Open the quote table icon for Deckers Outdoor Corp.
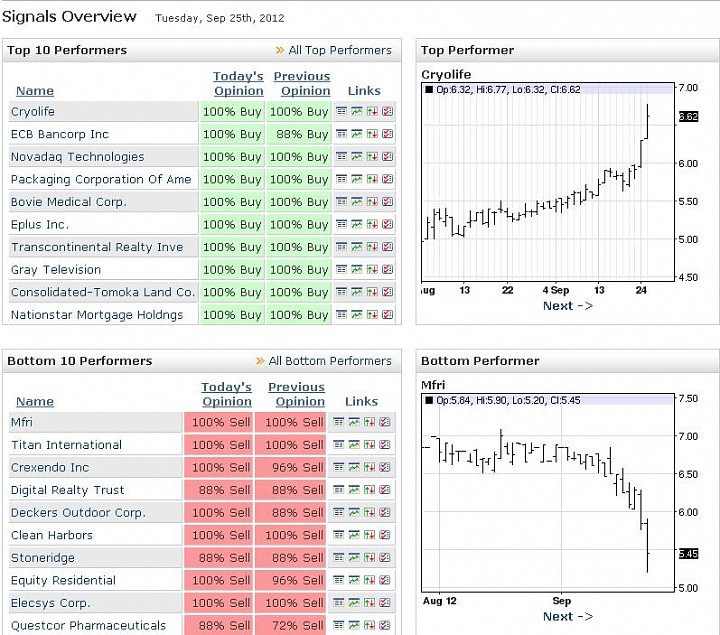 (338, 512)
